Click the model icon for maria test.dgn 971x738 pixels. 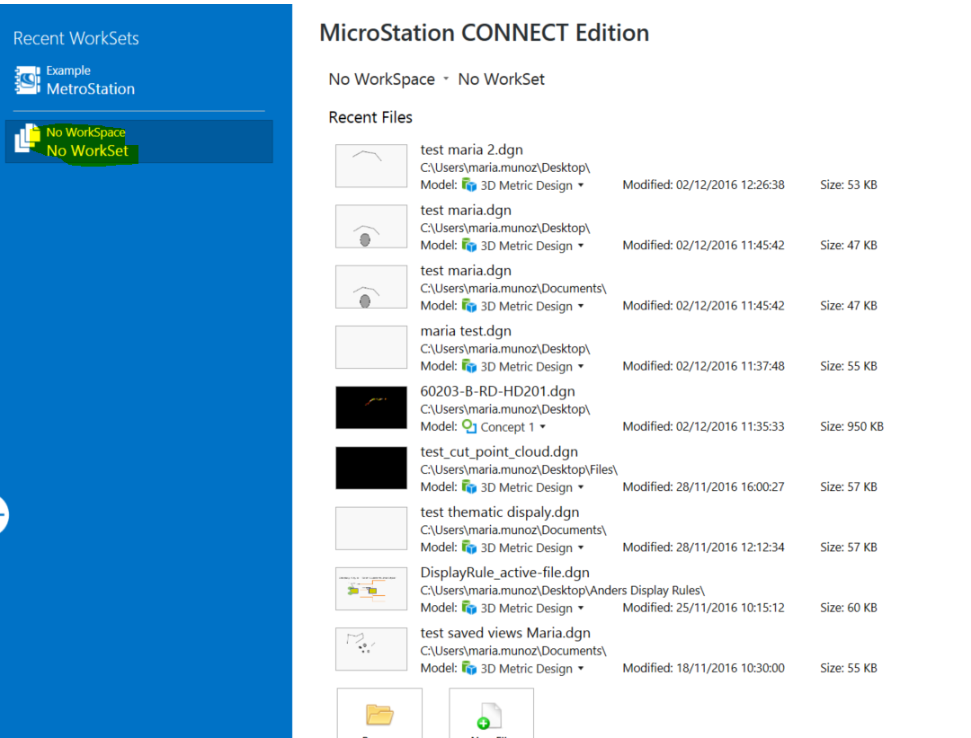[x=469, y=366]
